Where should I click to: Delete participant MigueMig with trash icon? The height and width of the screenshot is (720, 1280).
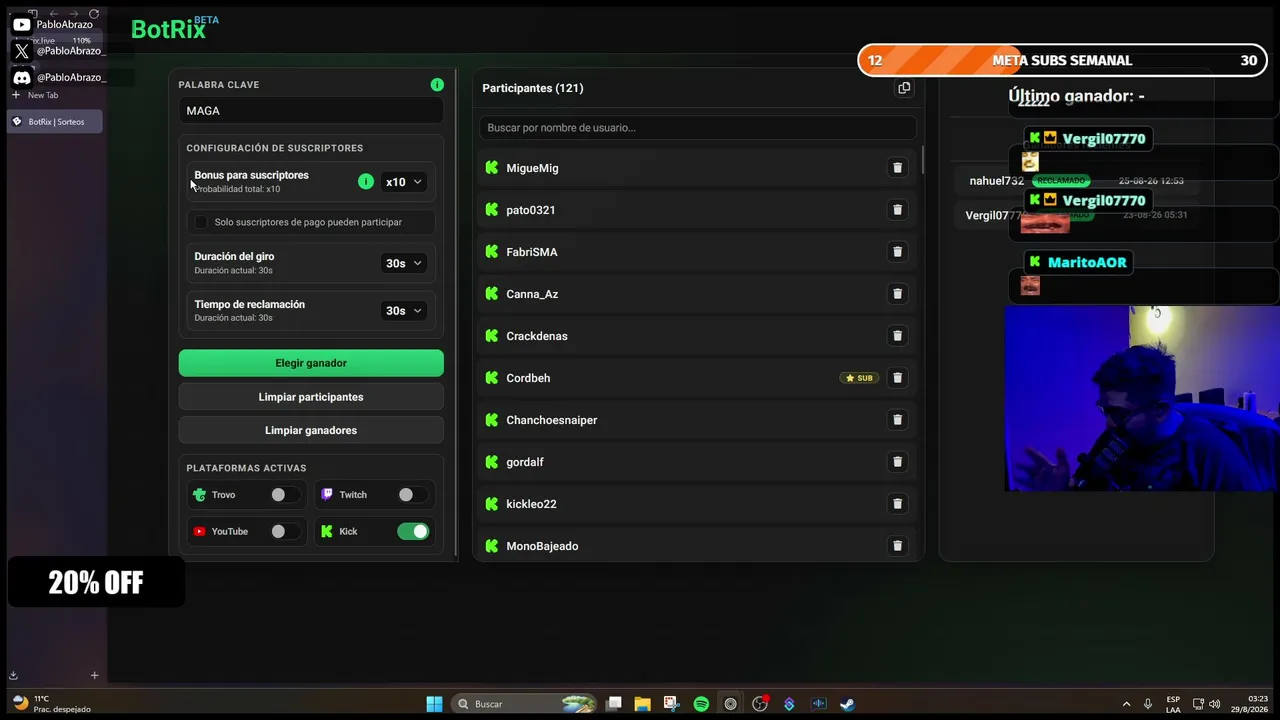(x=897, y=168)
